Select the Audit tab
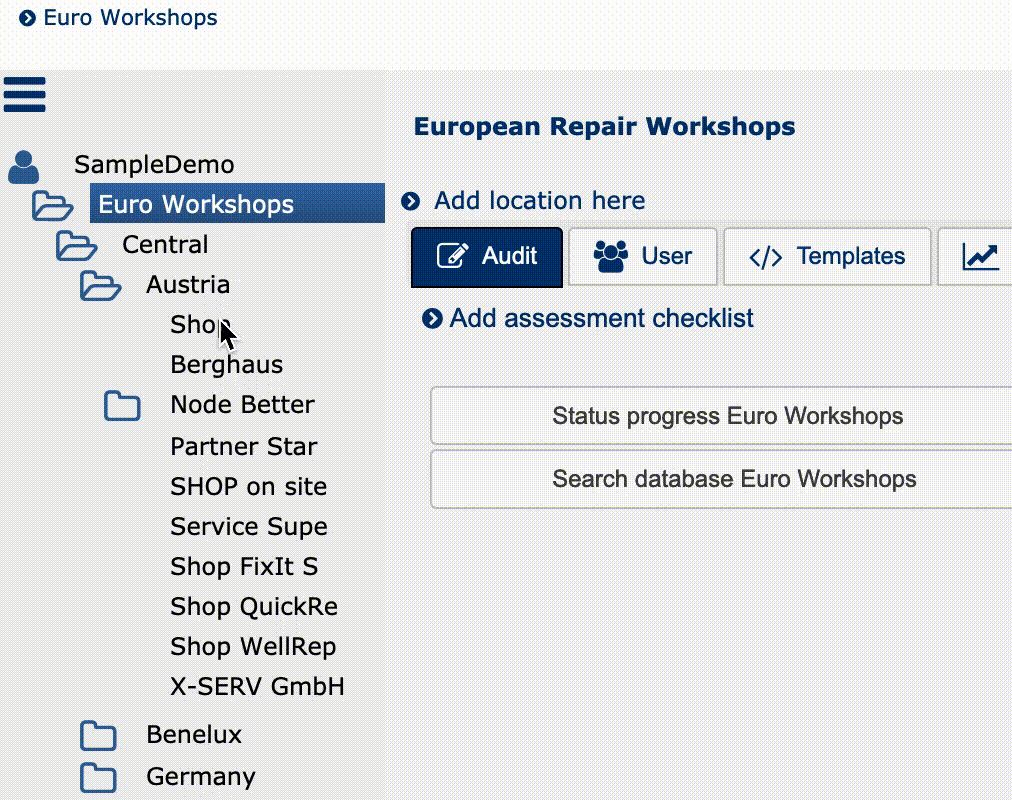 (x=487, y=257)
